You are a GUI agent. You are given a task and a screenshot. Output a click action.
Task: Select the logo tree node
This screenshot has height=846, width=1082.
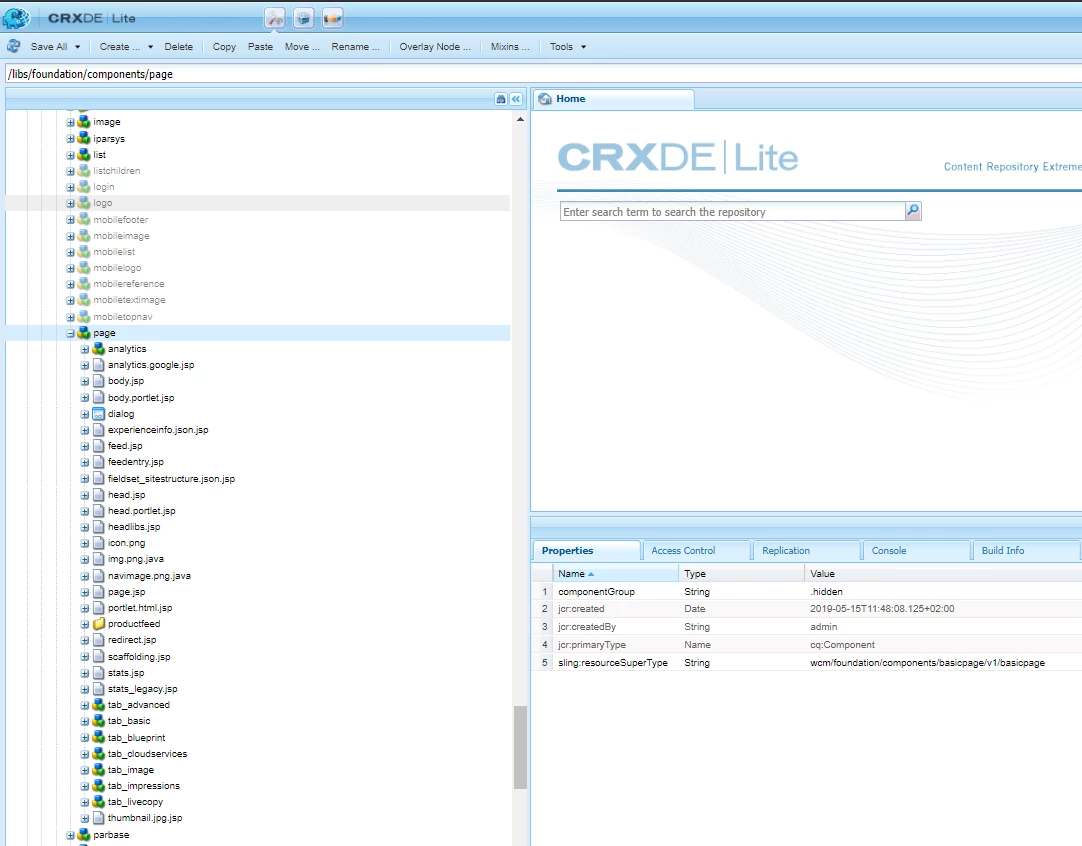pos(103,203)
